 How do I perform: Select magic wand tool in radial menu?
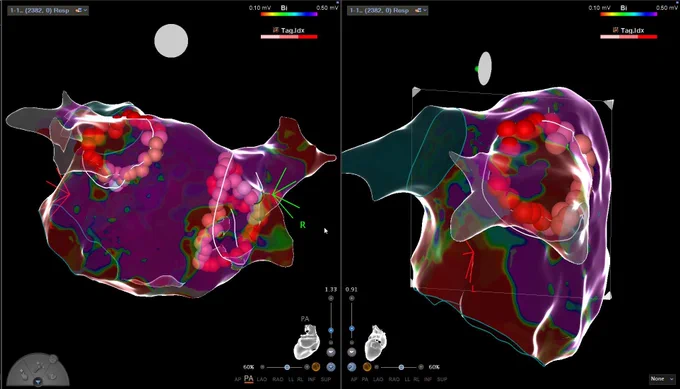(x=38, y=367)
